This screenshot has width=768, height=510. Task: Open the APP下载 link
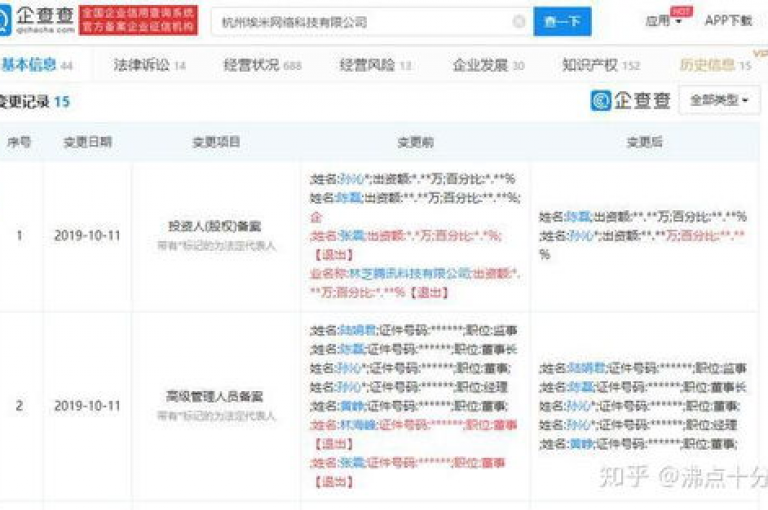tap(728, 21)
